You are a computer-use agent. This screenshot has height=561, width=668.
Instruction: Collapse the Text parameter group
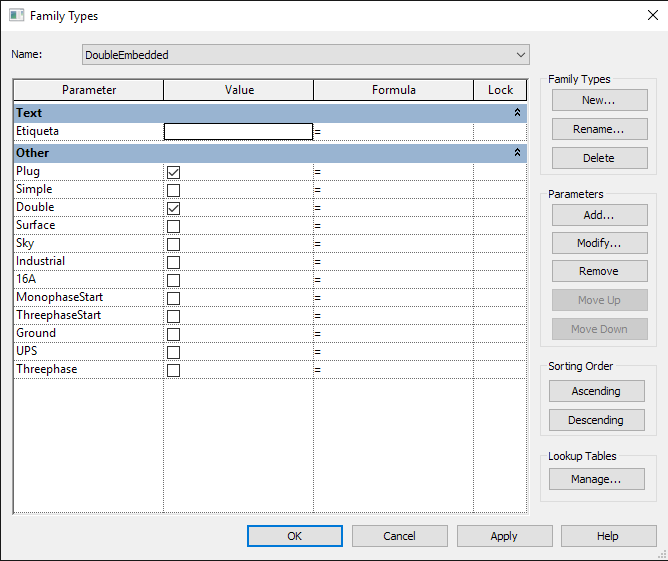click(x=517, y=112)
